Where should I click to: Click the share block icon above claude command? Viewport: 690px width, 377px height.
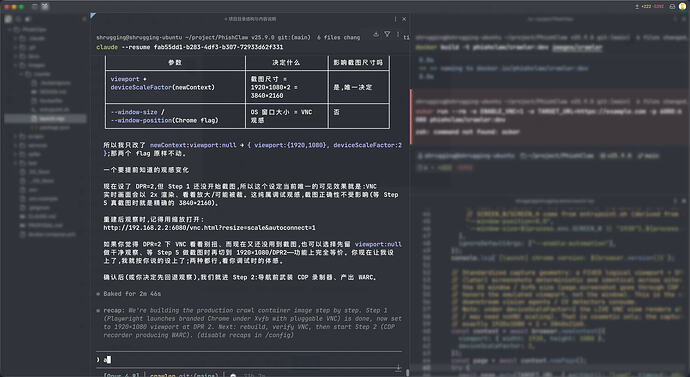(376, 34)
